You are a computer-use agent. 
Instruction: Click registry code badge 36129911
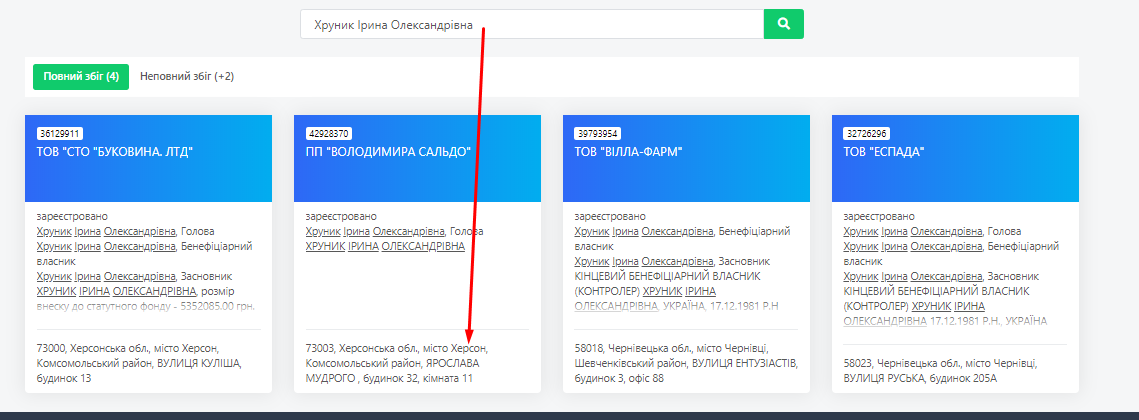click(x=60, y=133)
